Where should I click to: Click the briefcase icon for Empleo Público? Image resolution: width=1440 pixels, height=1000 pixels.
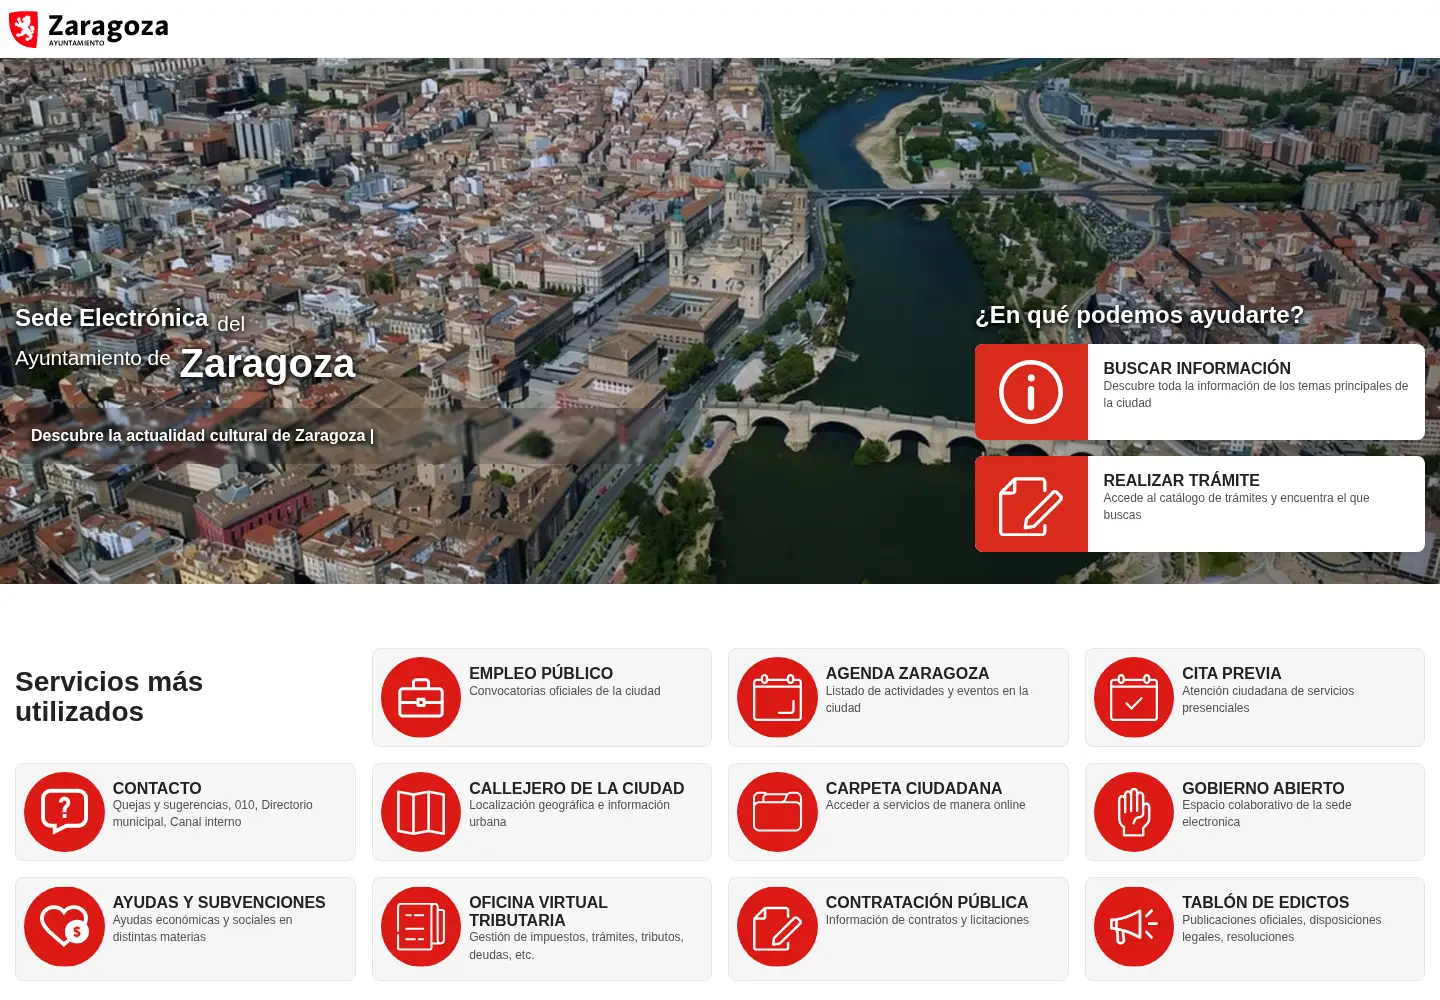[x=421, y=698]
